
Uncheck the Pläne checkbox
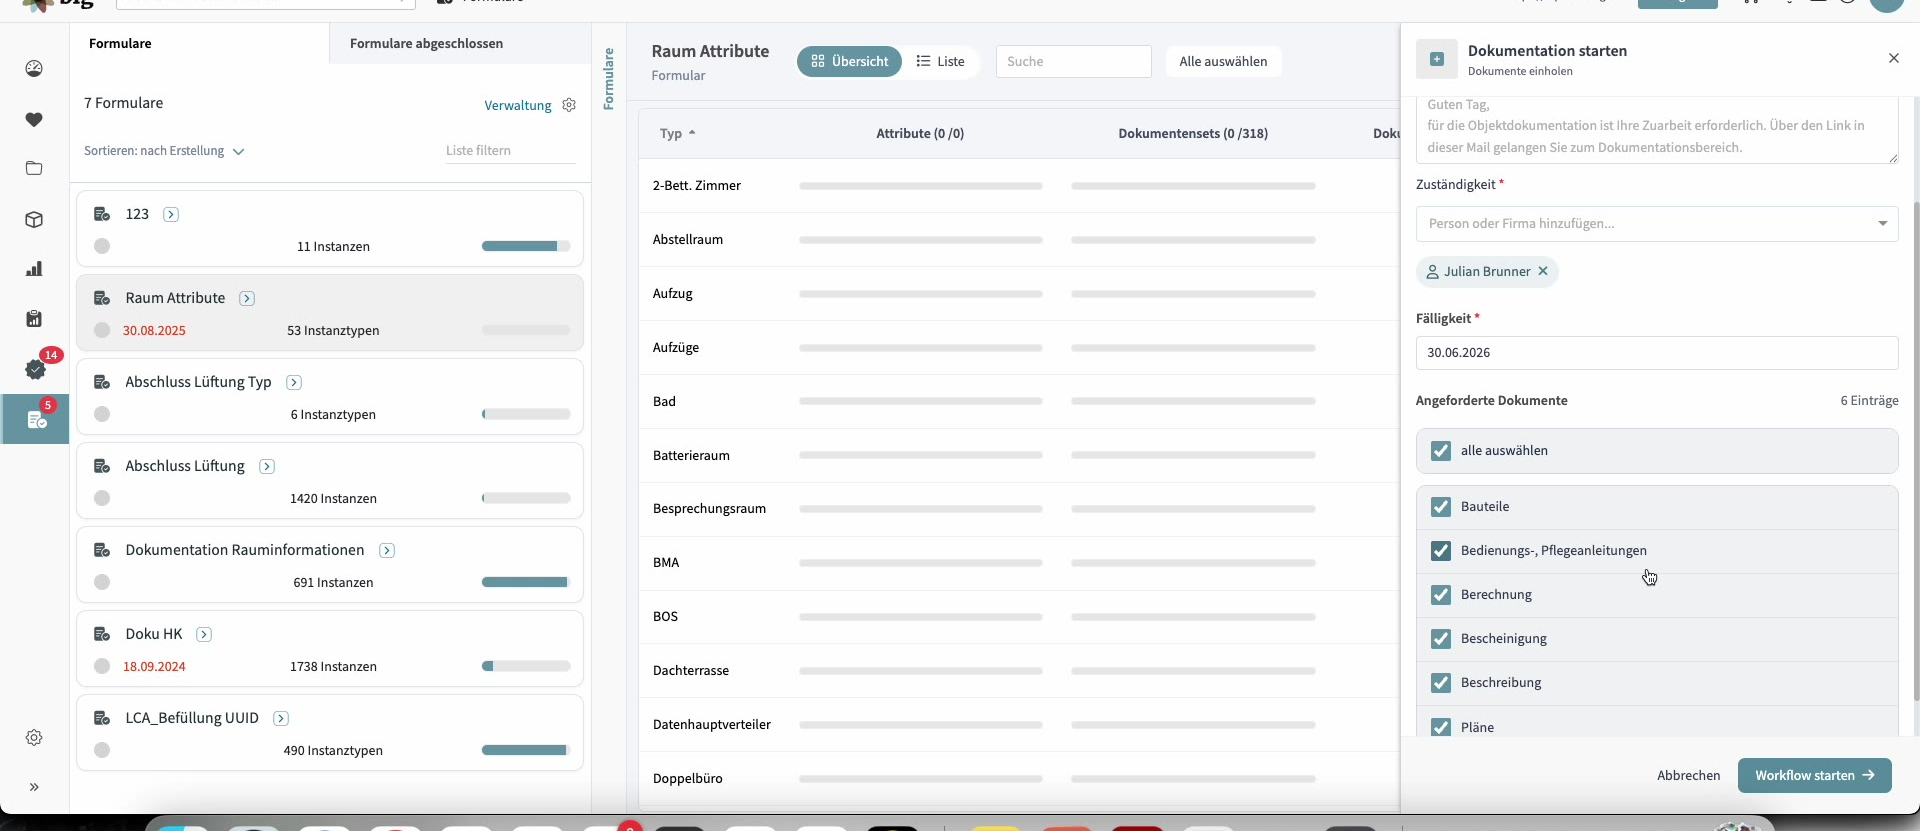(1441, 727)
